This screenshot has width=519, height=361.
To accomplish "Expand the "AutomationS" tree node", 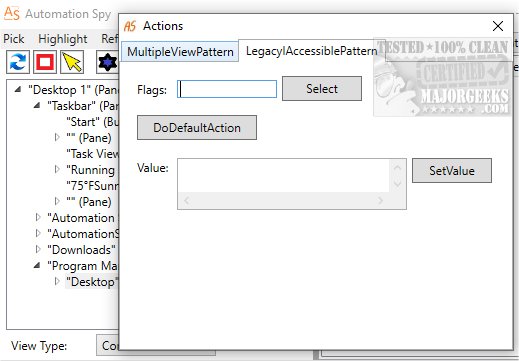I will pos(38,233).
